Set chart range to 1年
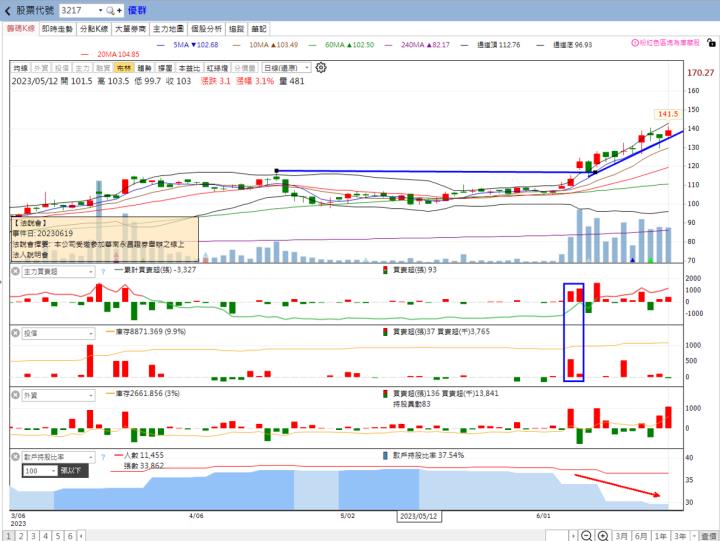 tap(660, 536)
